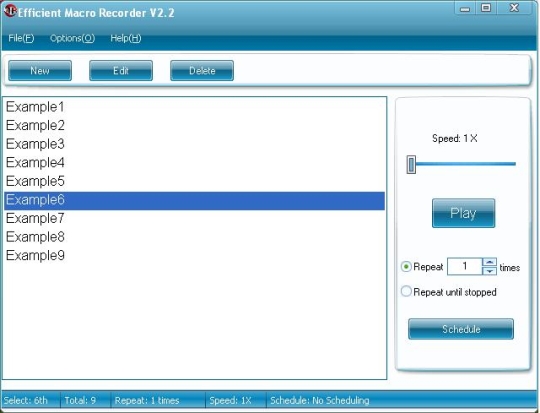Click the New button
The width and height of the screenshot is (540, 413).
tap(40, 71)
